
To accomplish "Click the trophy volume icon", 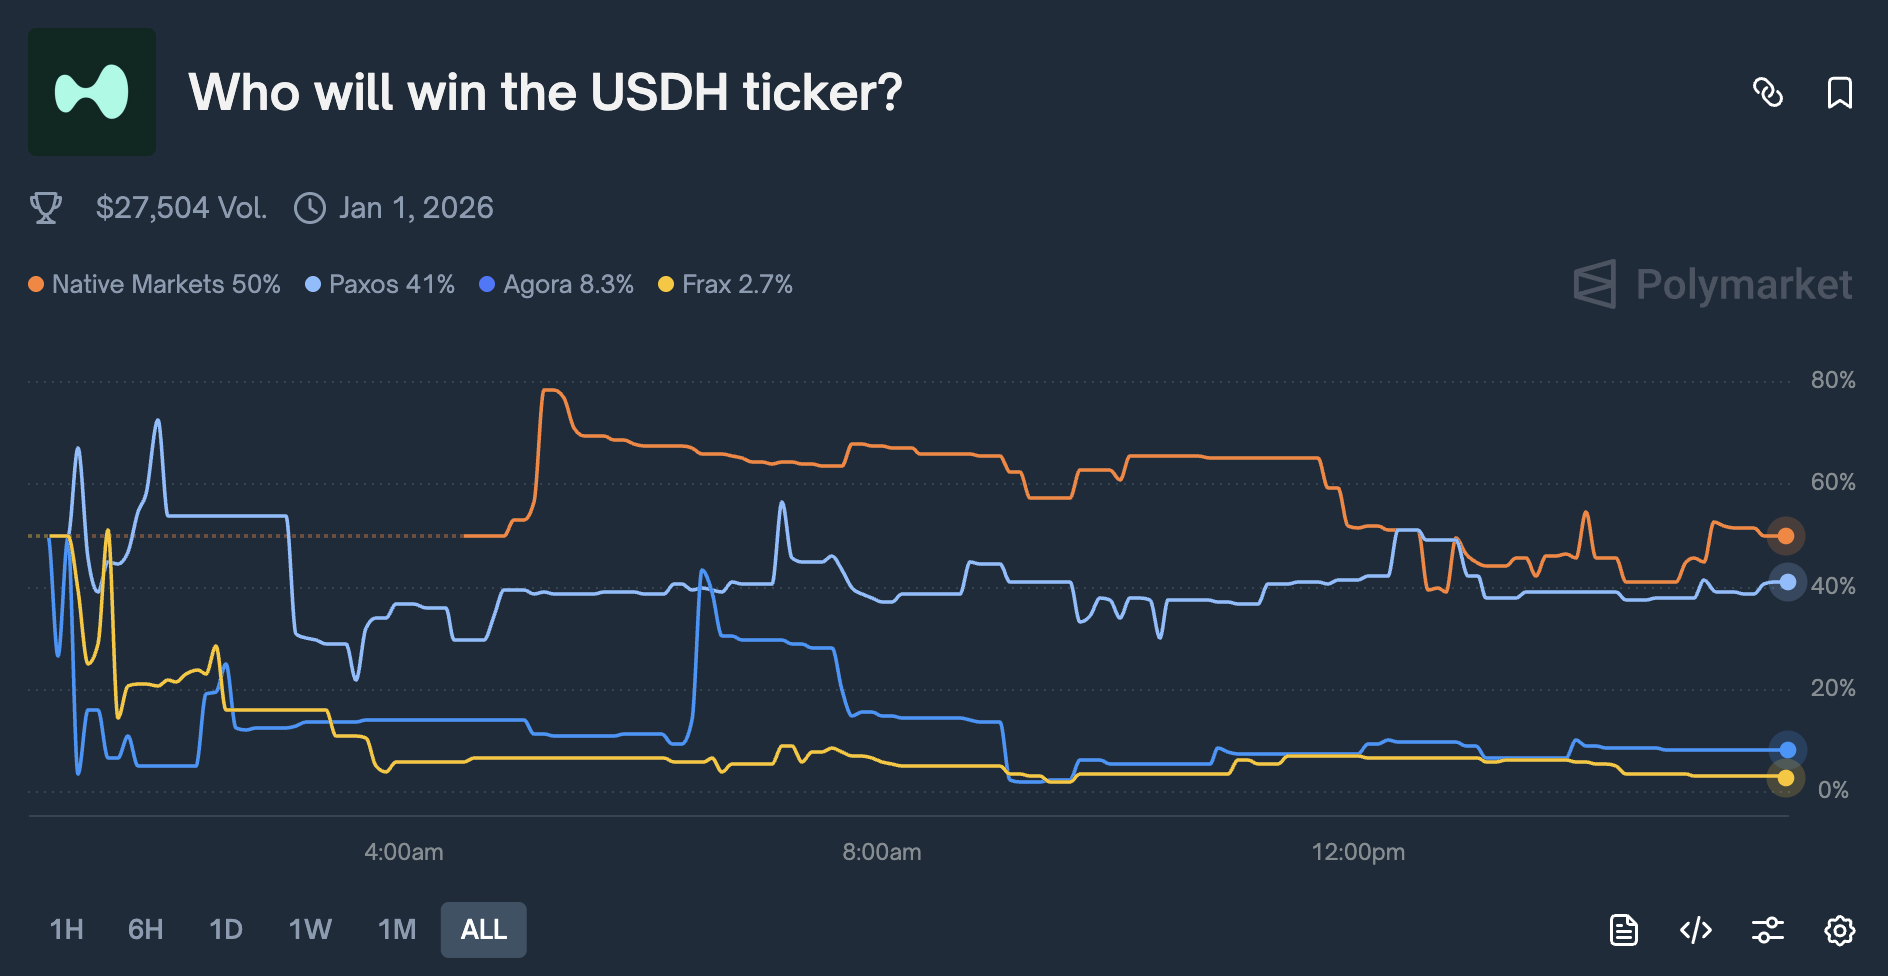I will point(45,207).
